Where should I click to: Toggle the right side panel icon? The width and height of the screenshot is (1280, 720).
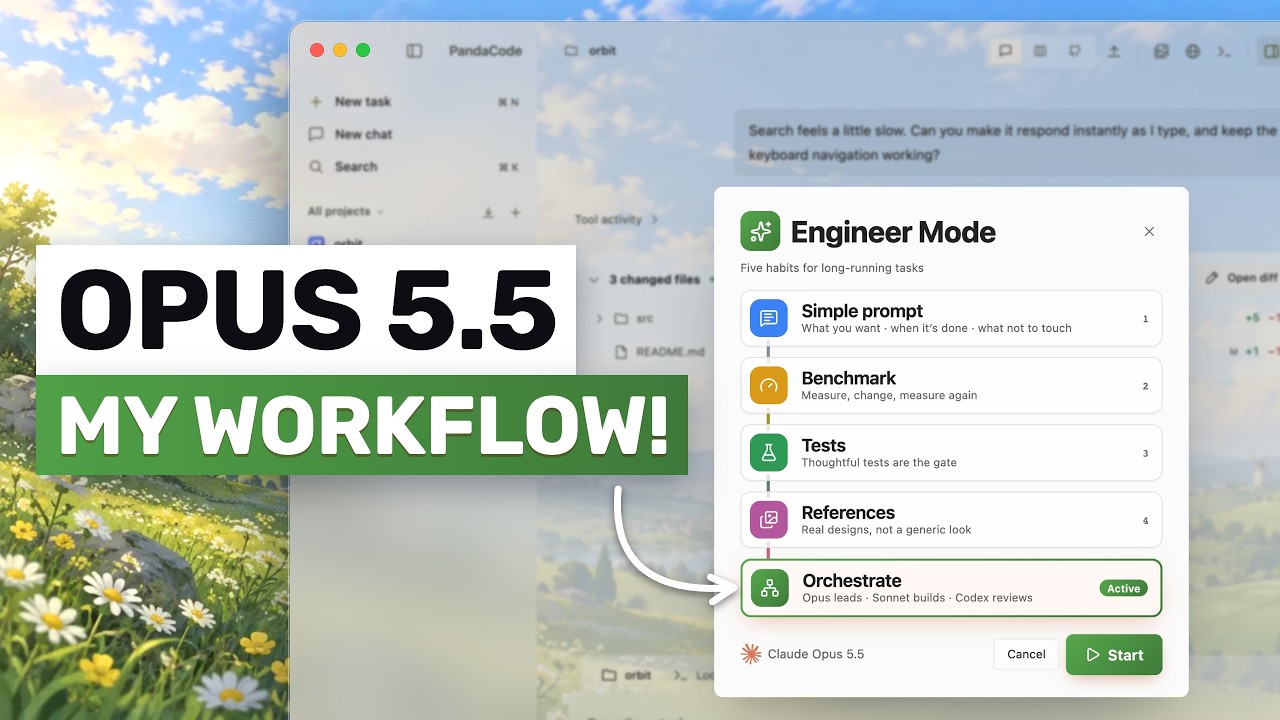click(1270, 51)
